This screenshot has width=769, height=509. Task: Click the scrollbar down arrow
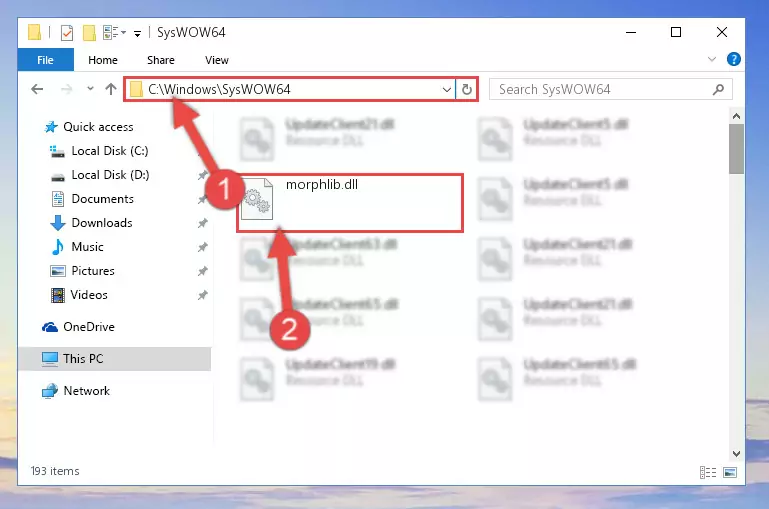pos(736,454)
